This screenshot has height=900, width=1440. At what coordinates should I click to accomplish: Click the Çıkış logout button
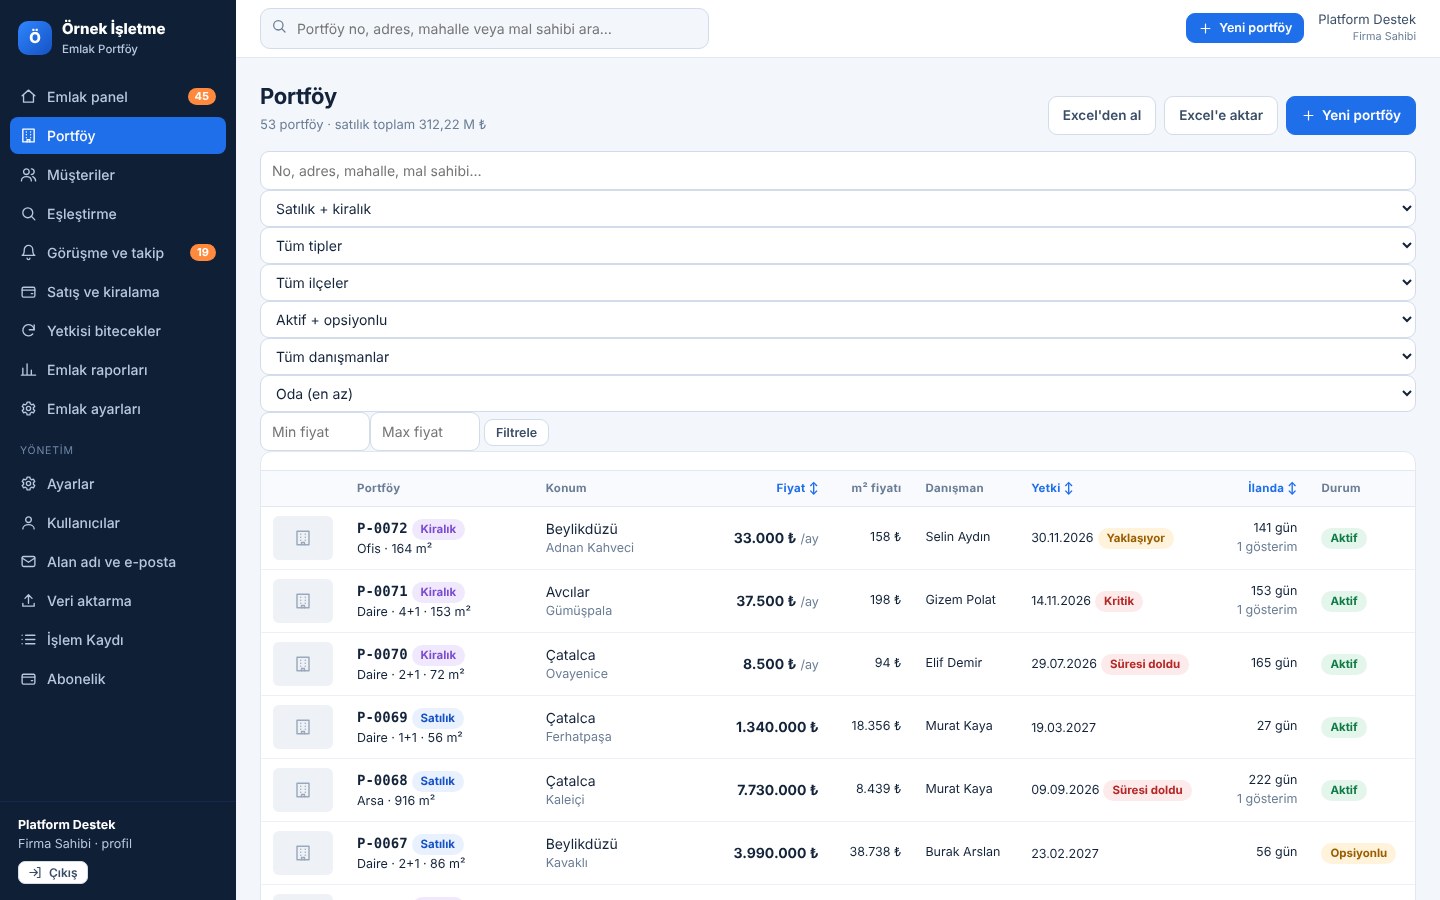coord(53,873)
